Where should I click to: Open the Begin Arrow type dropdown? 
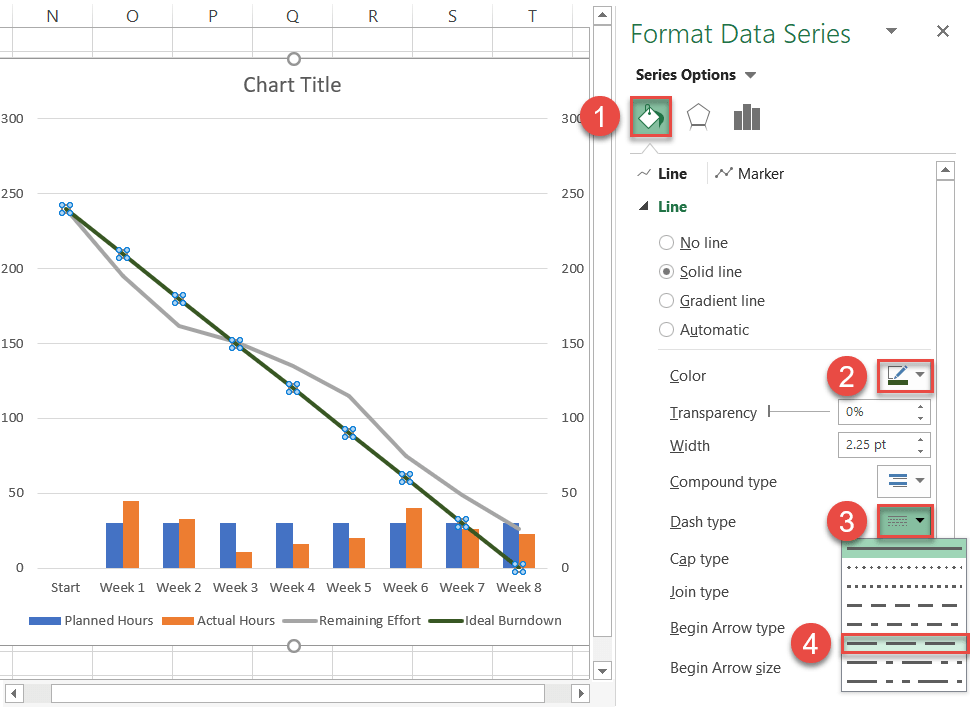pos(904,627)
